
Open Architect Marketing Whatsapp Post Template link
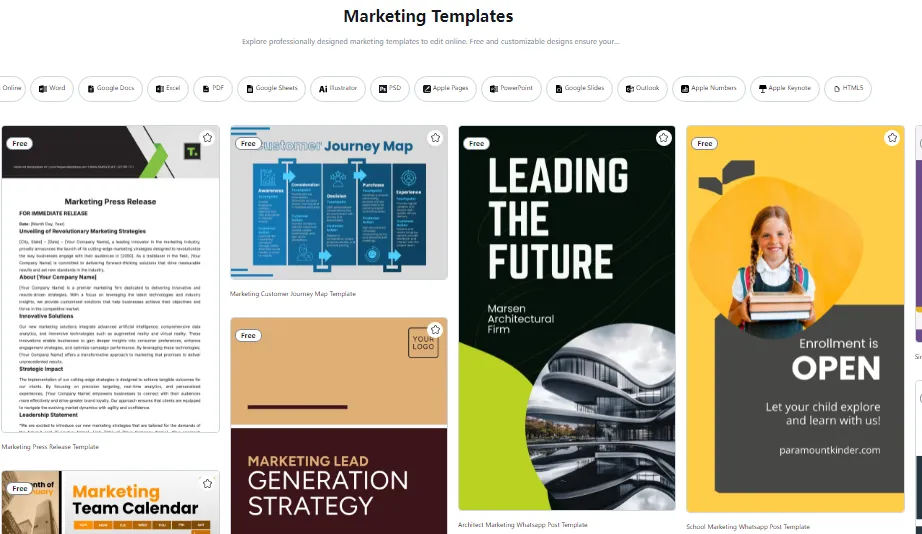click(x=523, y=525)
